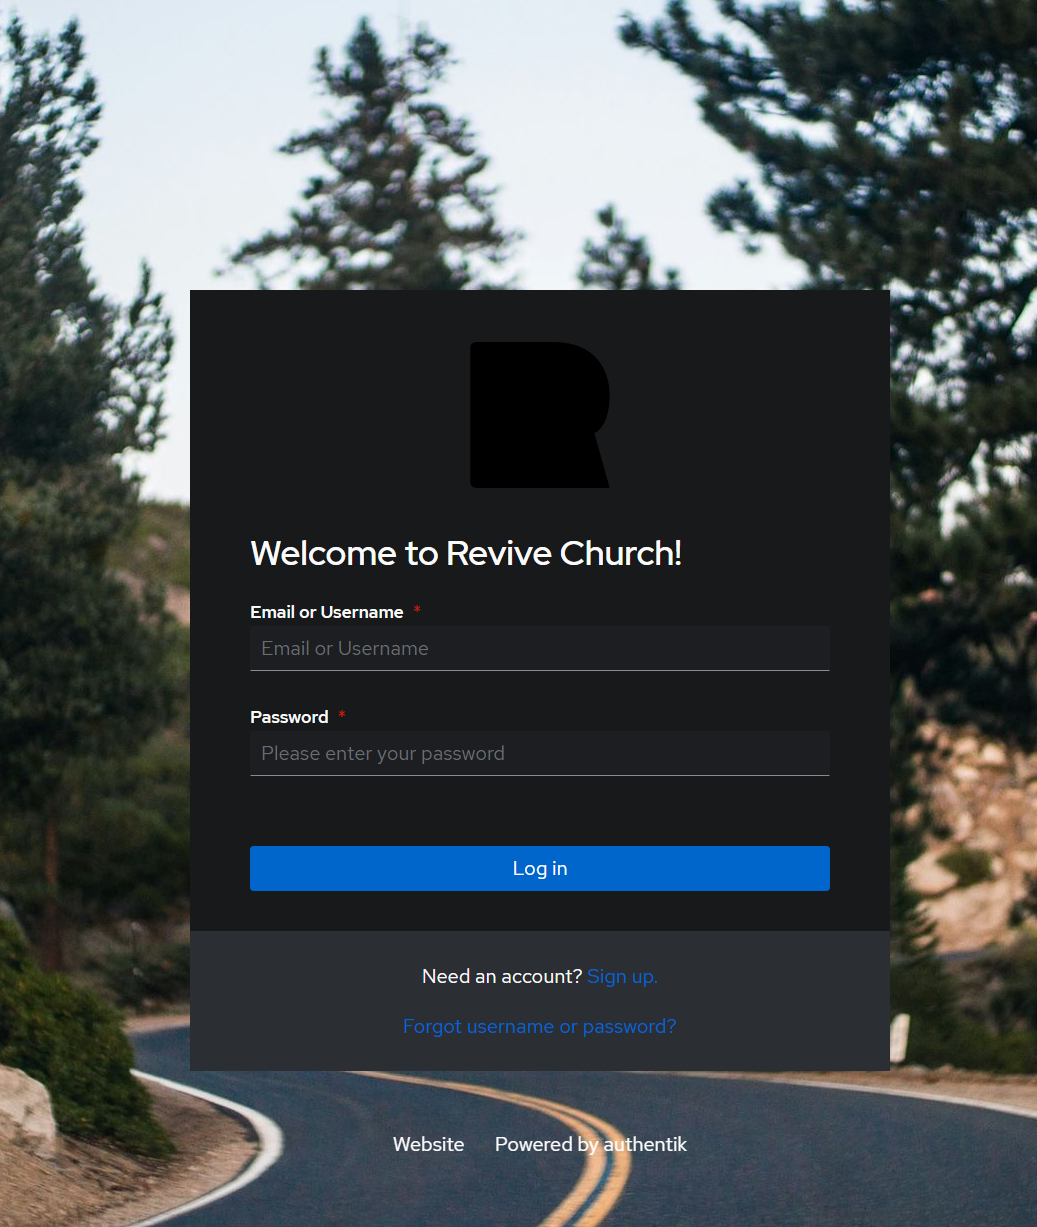Image resolution: width=1037 pixels, height=1227 pixels.
Task: Click red asterisk beside Email or Username
Action: [417, 611]
